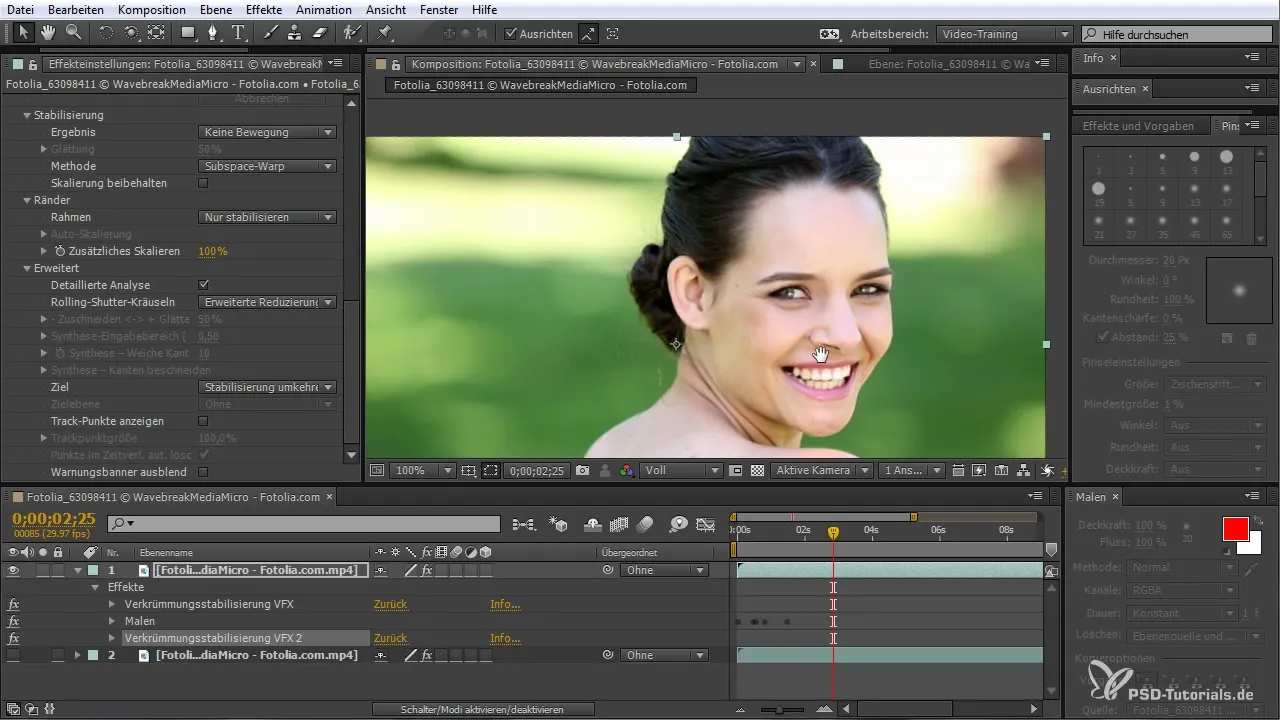
Task: Select the Pen tool
Action: 213,33
